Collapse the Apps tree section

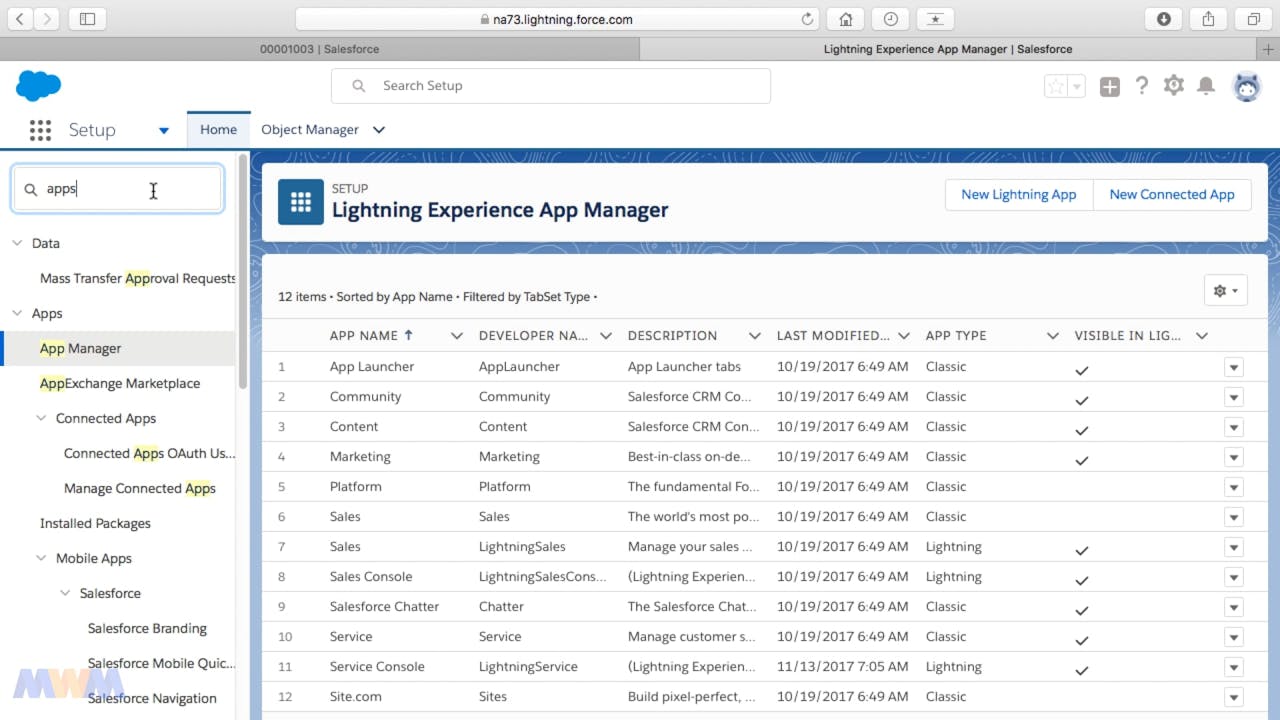pos(17,313)
